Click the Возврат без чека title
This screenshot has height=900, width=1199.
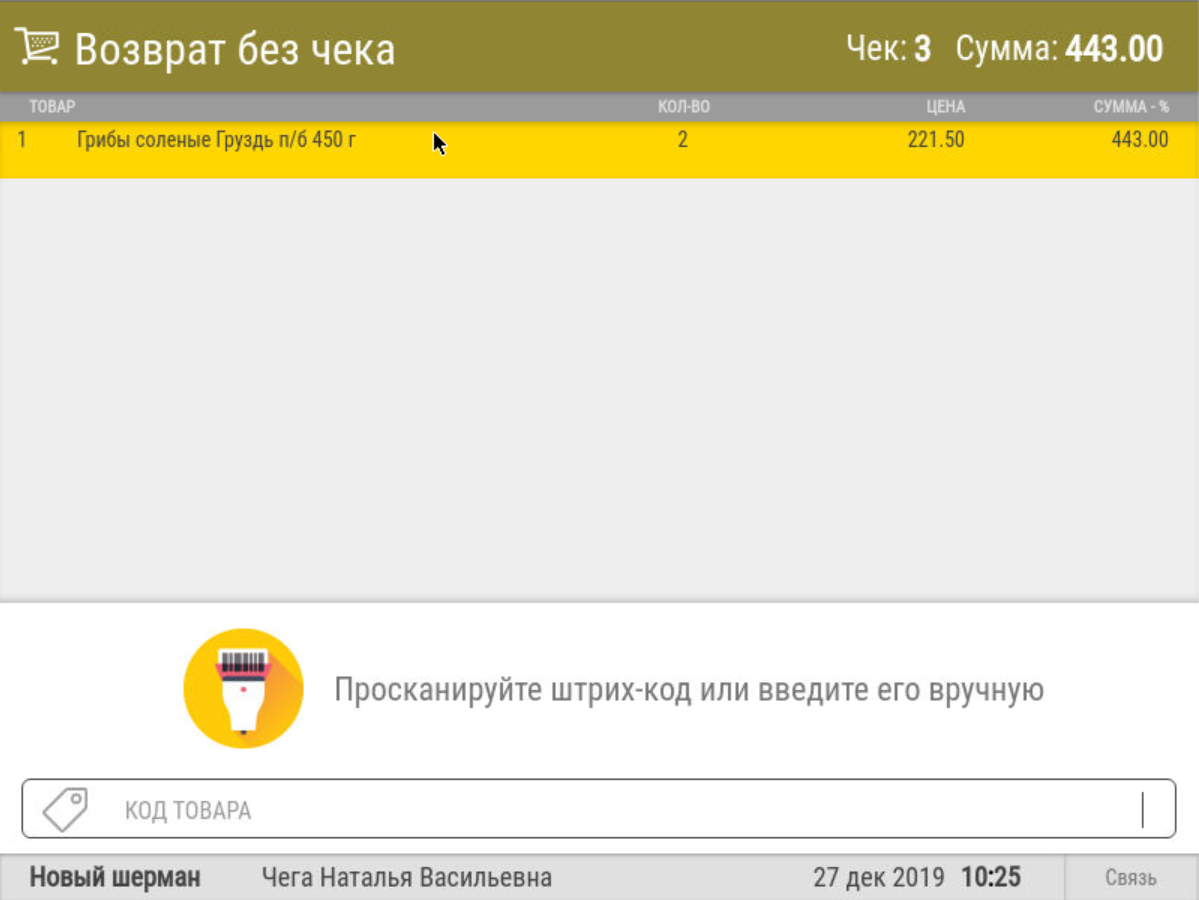(235, 49)
